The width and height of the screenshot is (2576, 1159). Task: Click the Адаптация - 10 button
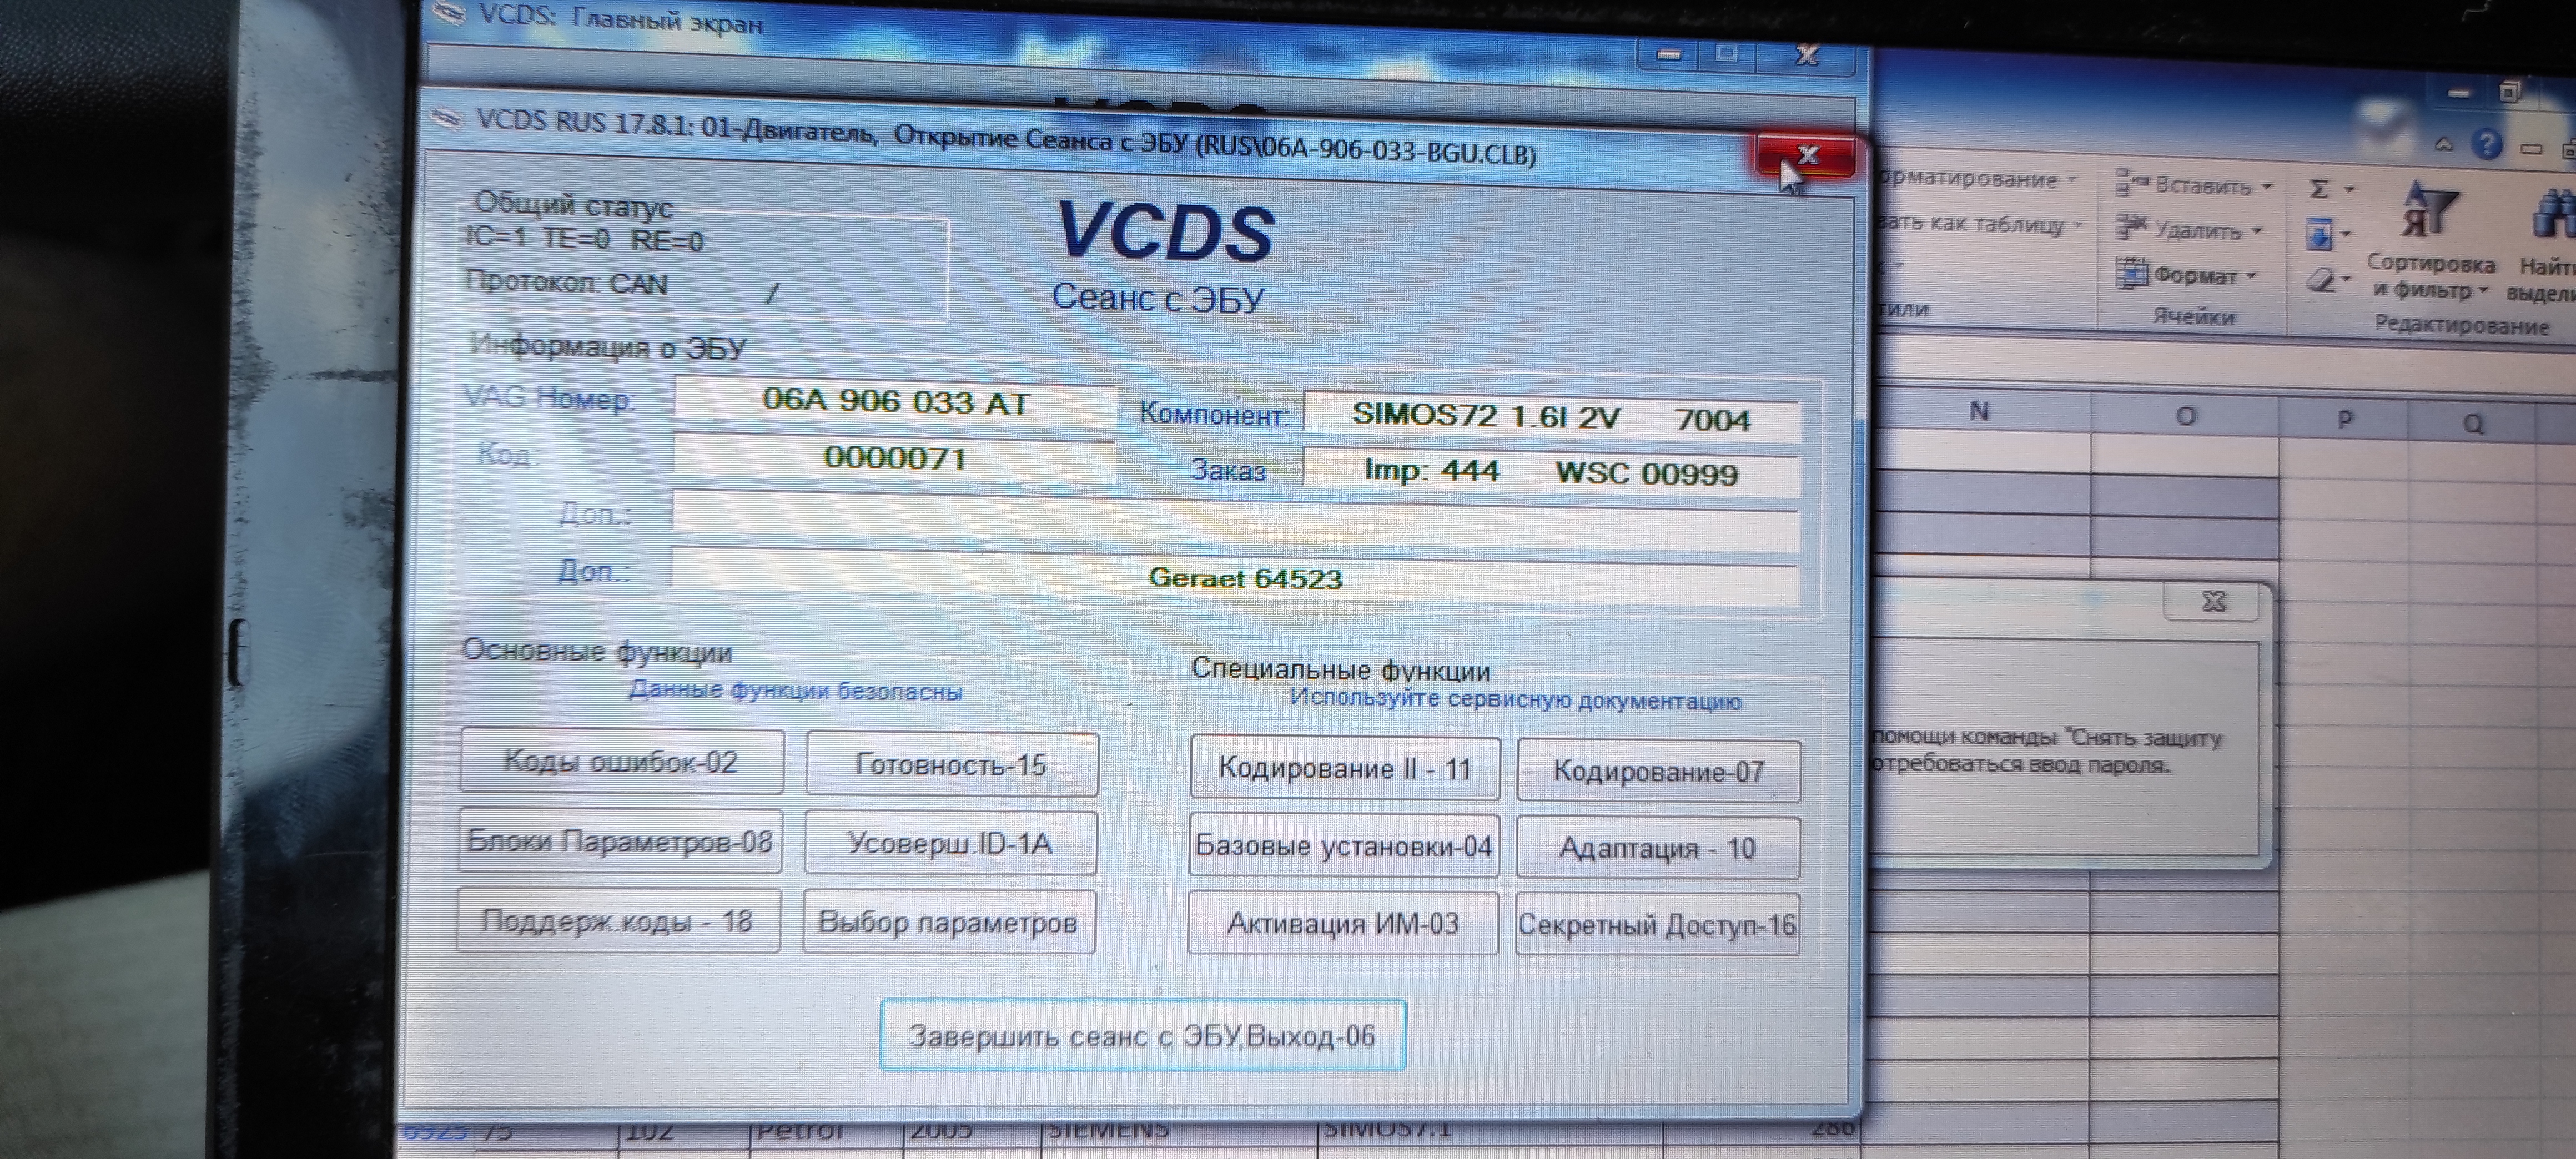point(1657,848)
